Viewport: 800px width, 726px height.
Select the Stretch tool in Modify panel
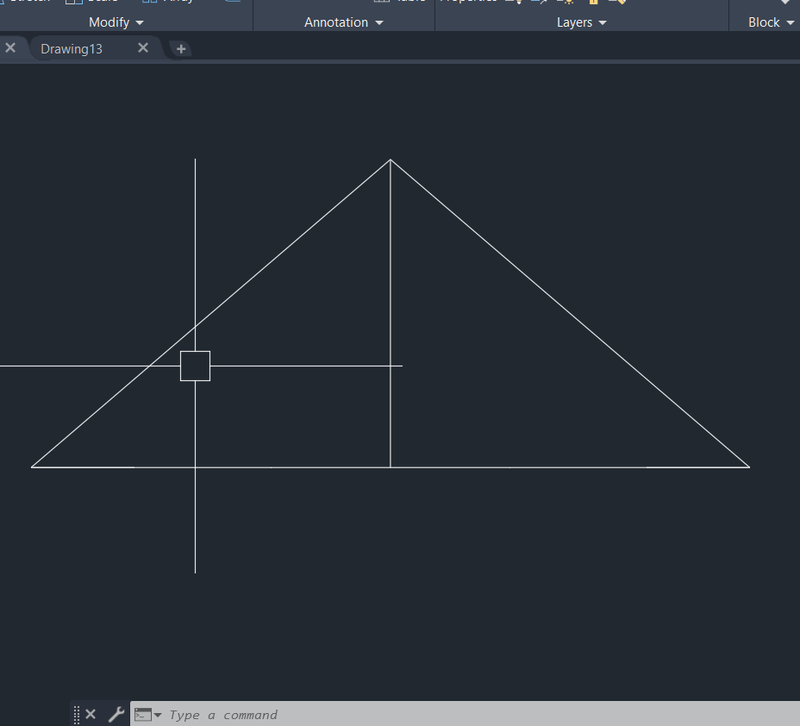pos(25,2)
